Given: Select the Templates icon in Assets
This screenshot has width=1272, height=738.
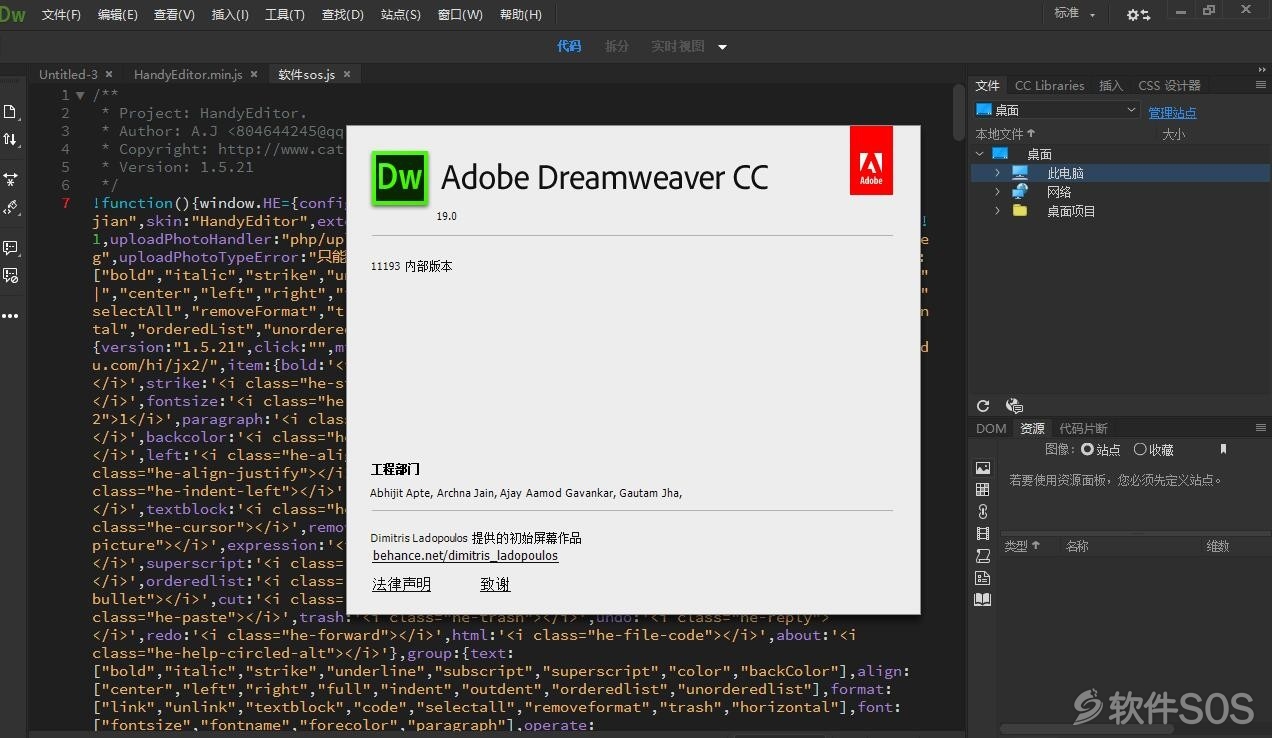Looking at the screenshot, I should click(983, 578).
